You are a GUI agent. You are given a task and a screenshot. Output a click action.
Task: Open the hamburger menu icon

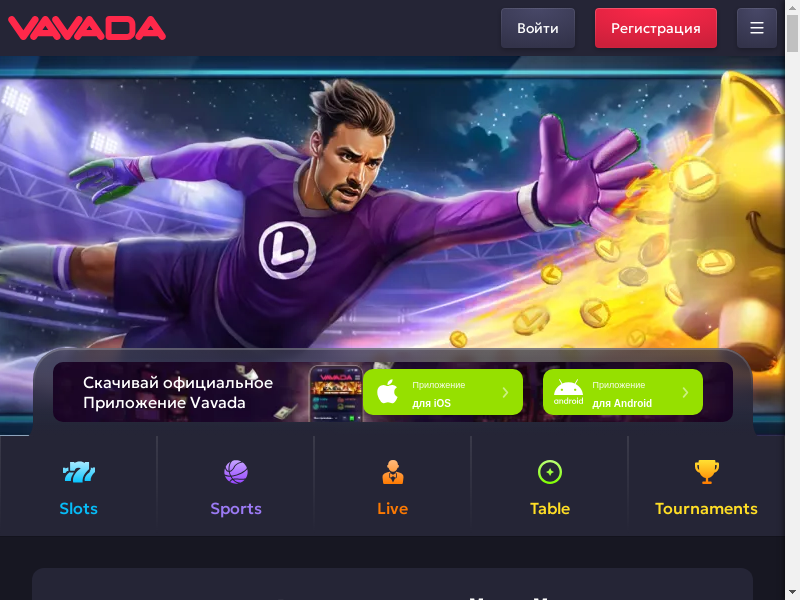click(x=757, y=28)
